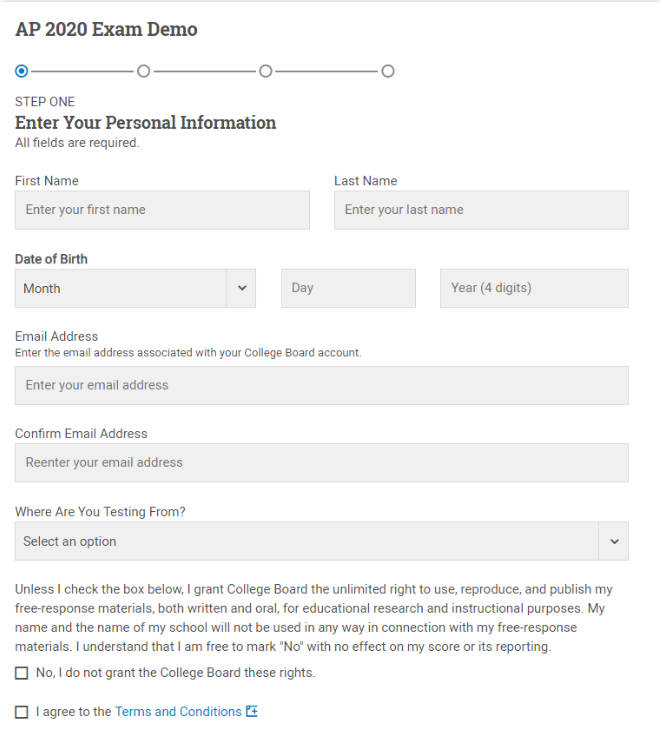Focus the First Name input field
The image size is (660, 742).
162,210
